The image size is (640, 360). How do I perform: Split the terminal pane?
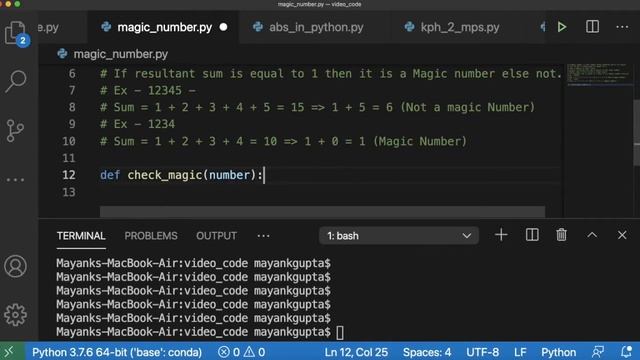click(532, 235)
